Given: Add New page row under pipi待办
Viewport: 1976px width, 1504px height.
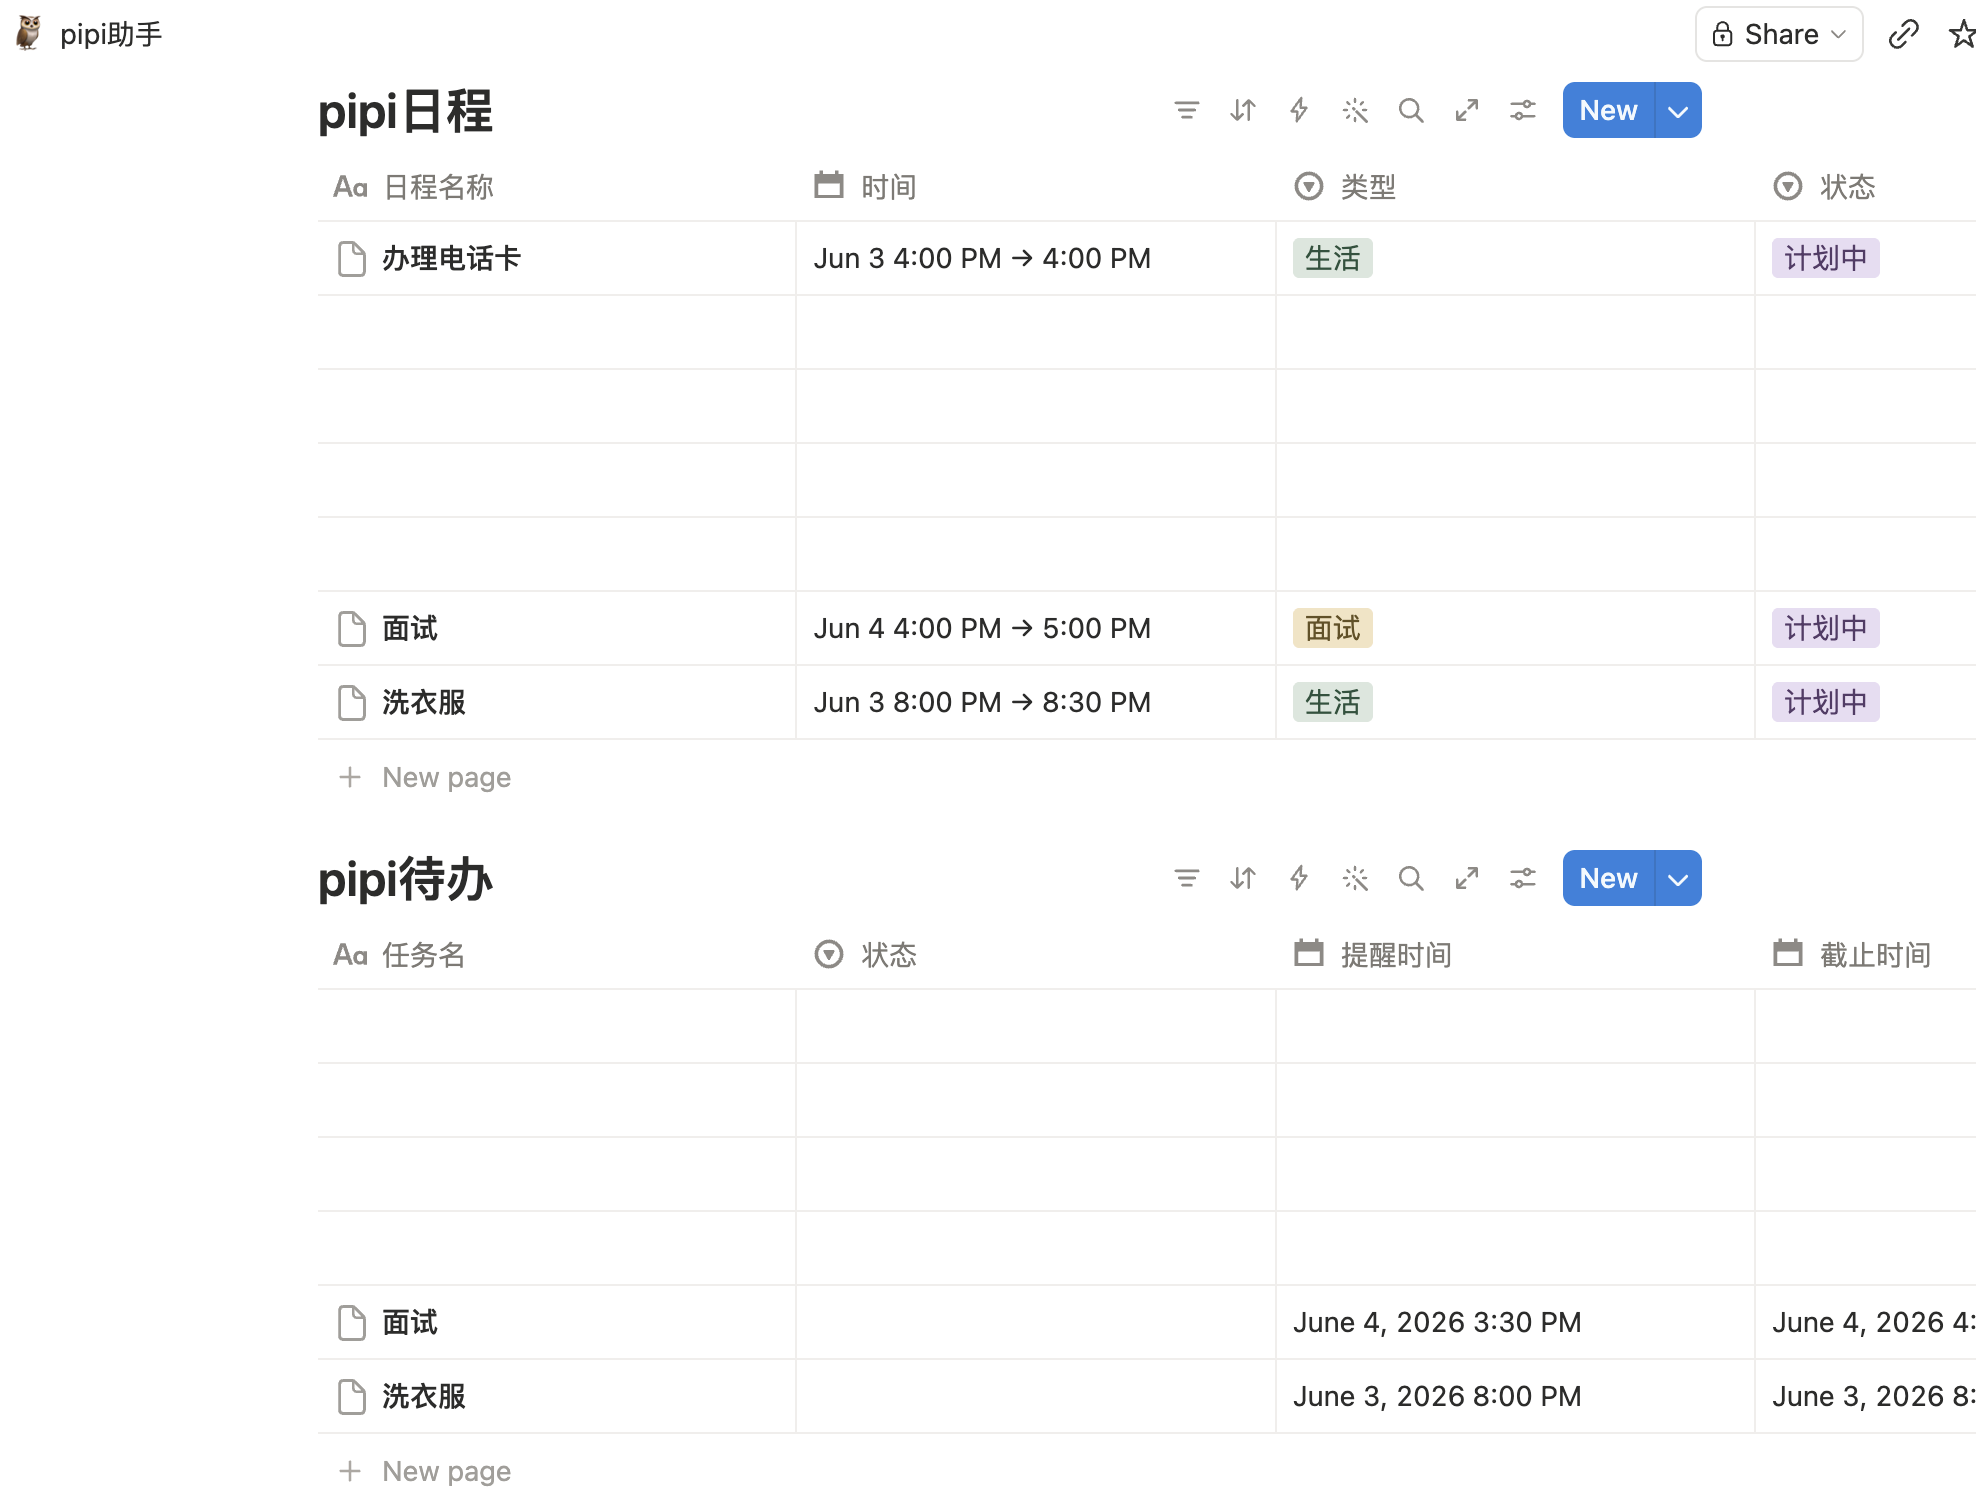Looking at the screenshot, I should (425, 1471).
